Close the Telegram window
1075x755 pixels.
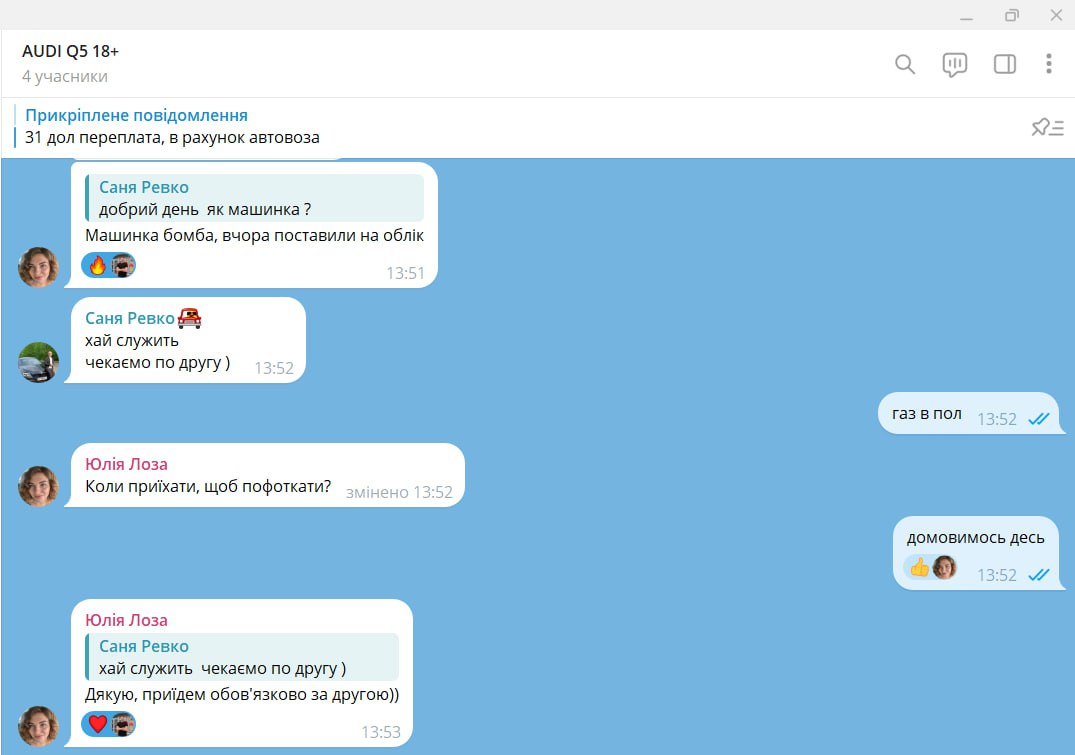1056,15
